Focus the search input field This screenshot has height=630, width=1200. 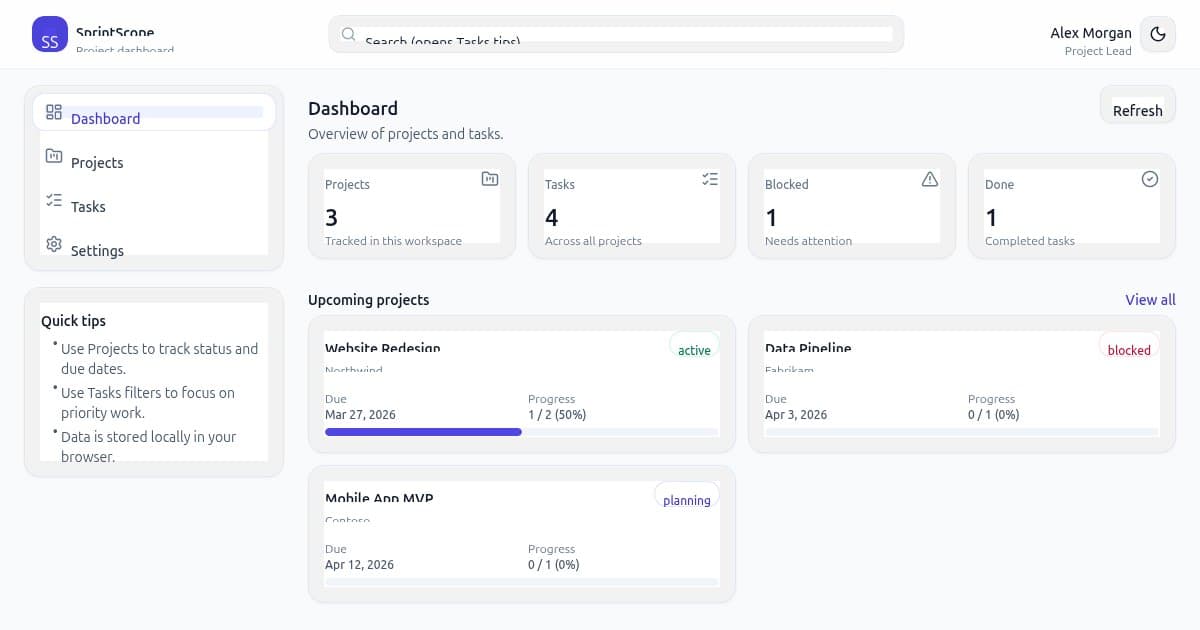tap(616, 34)
